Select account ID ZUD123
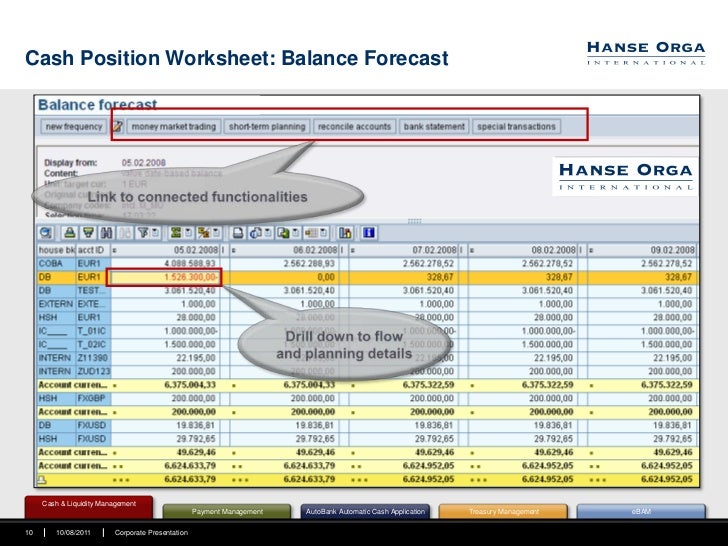The width and height of the screenshot is (728, 546). [93, 371]
